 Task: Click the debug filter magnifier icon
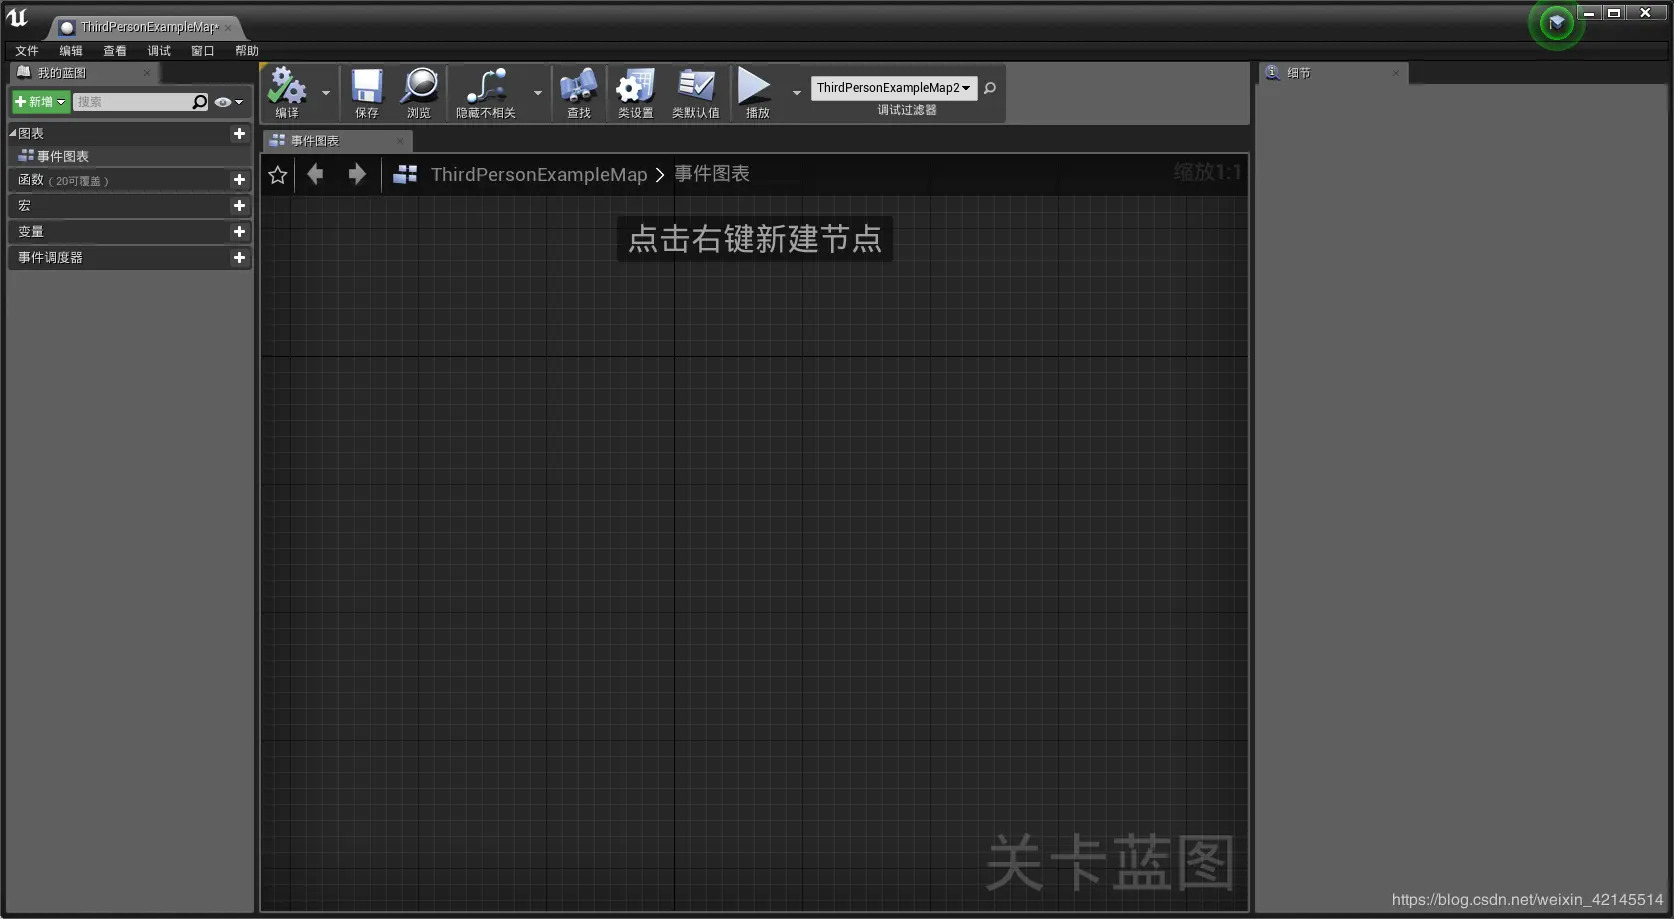pos(990,88)
